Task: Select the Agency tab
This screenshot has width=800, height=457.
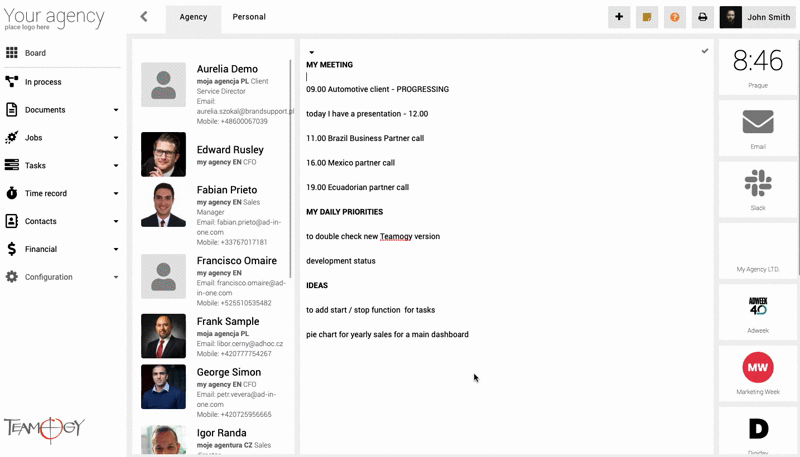Action: (193, 17)
